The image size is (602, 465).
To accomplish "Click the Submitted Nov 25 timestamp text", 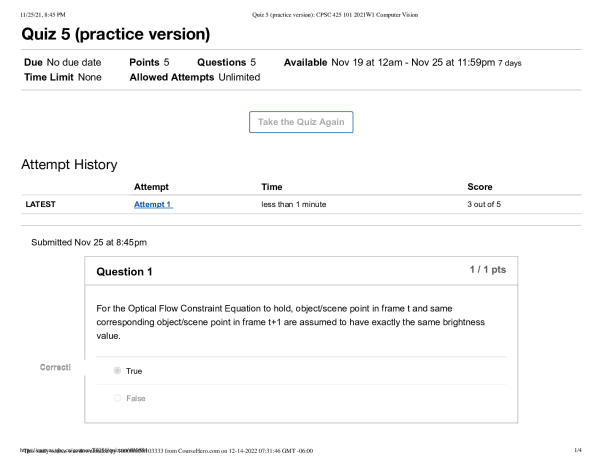I will (89, 243).
